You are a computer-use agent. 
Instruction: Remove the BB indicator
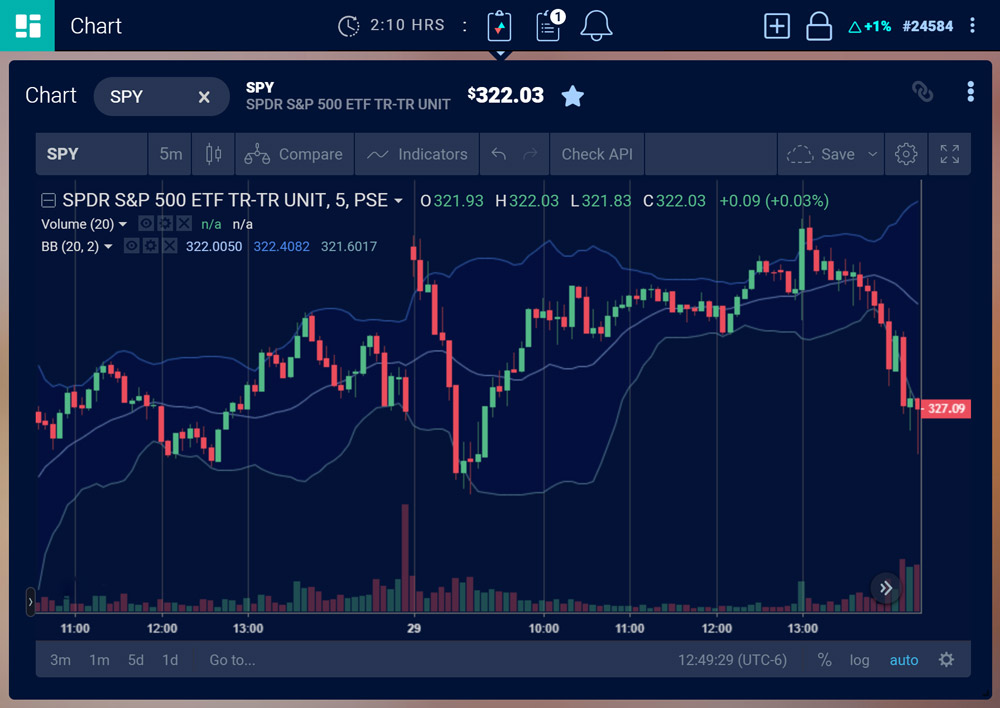[x=169, y=246]
